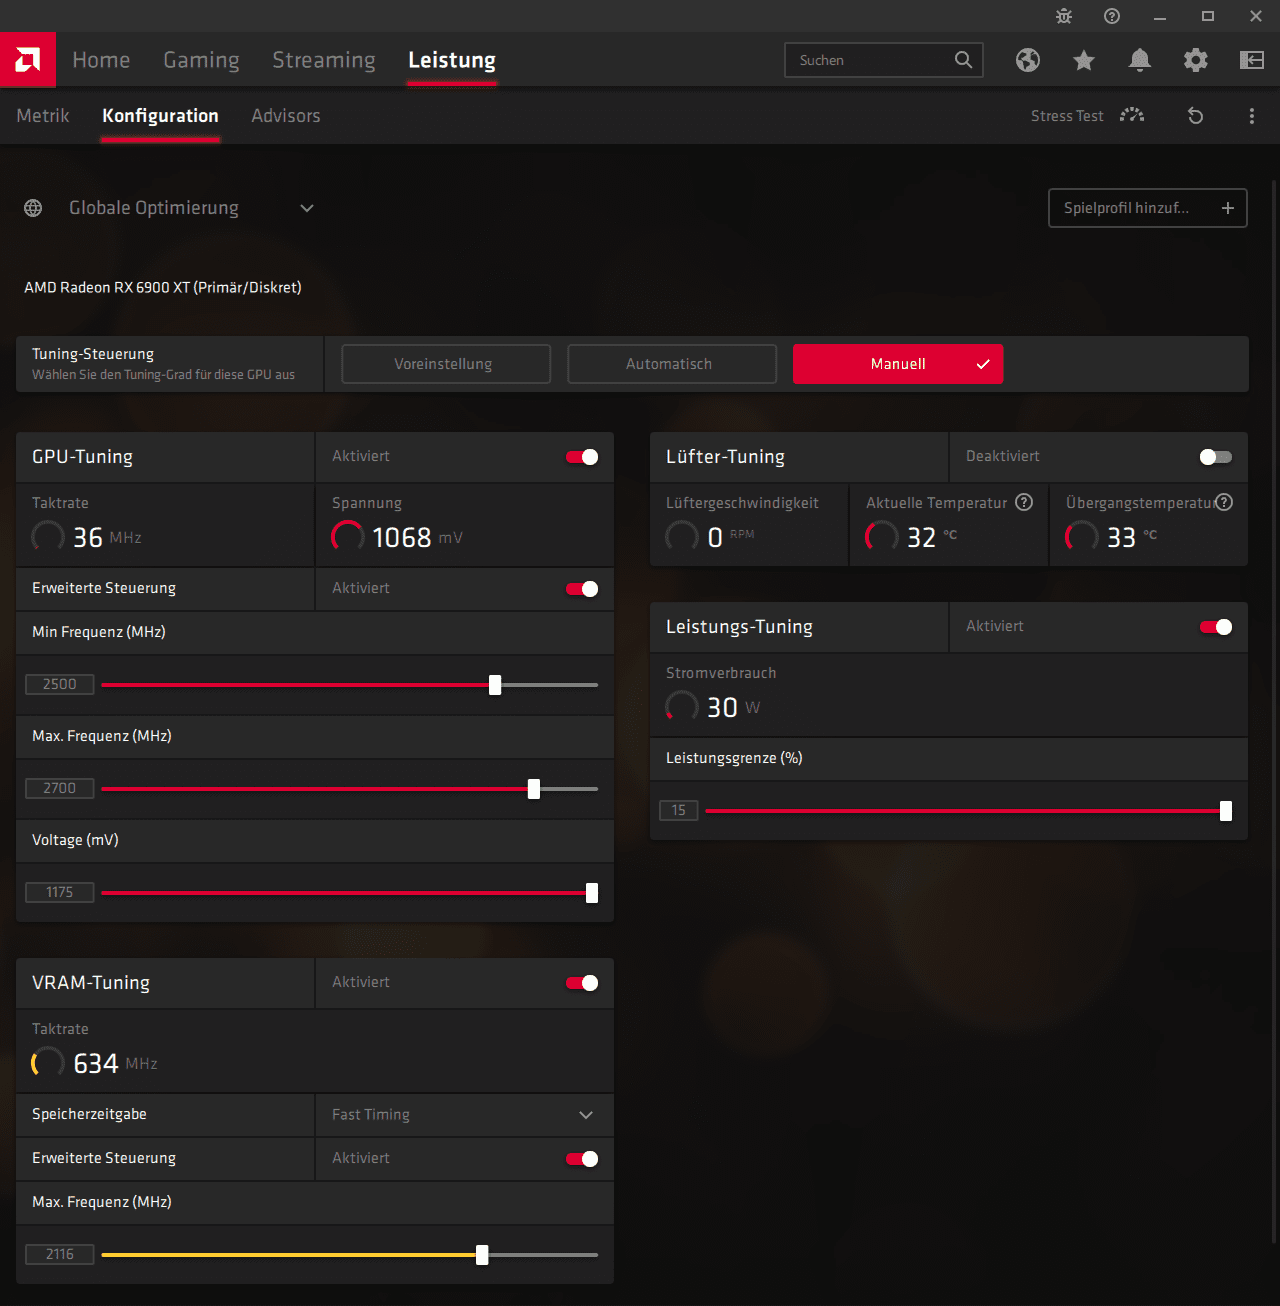Click the Stress Test label
This screenshot has height=1306, width=1280.
point(1067,116)
